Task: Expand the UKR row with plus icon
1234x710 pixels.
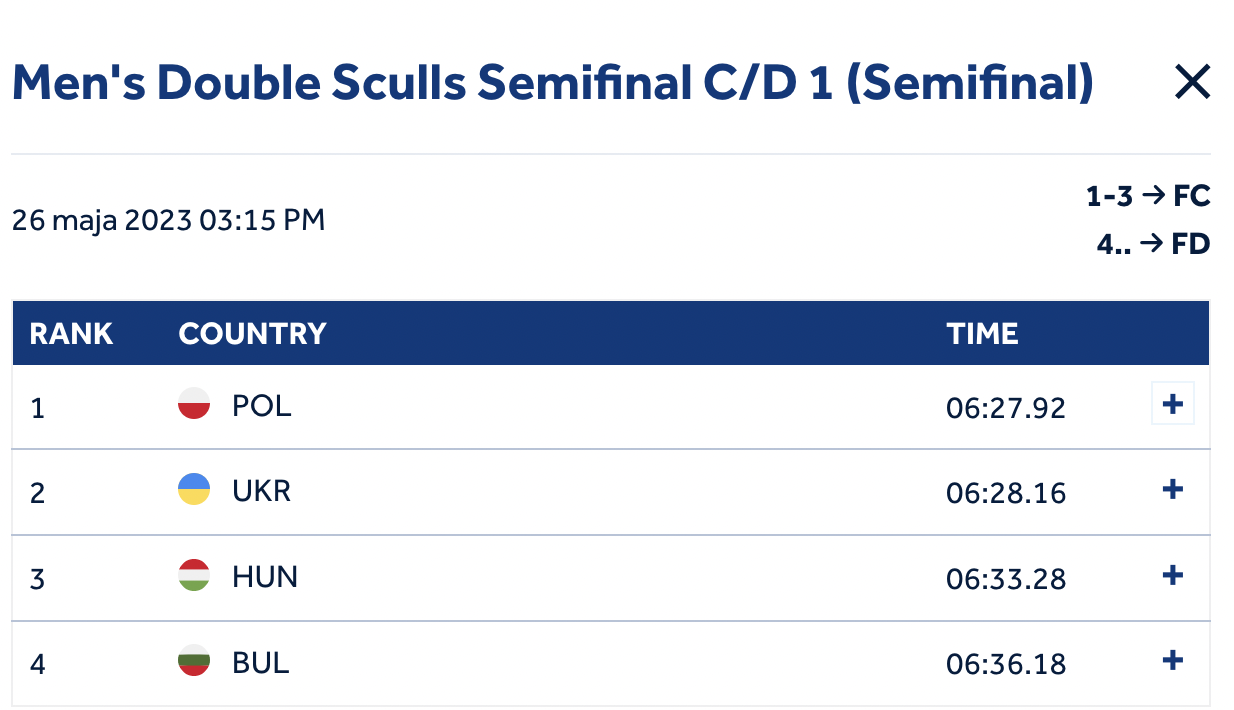Action: (x=1173, y=489)
